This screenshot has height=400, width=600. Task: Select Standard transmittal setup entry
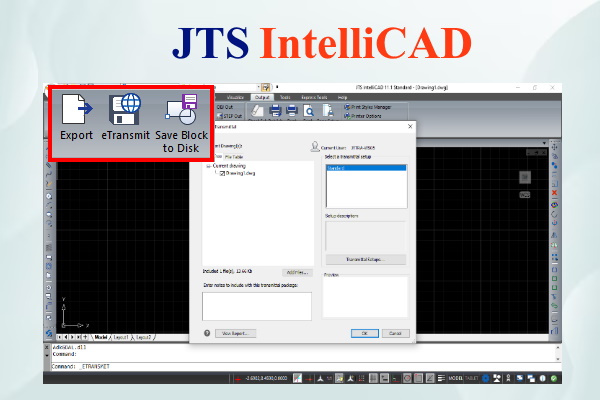pos(366,168)
